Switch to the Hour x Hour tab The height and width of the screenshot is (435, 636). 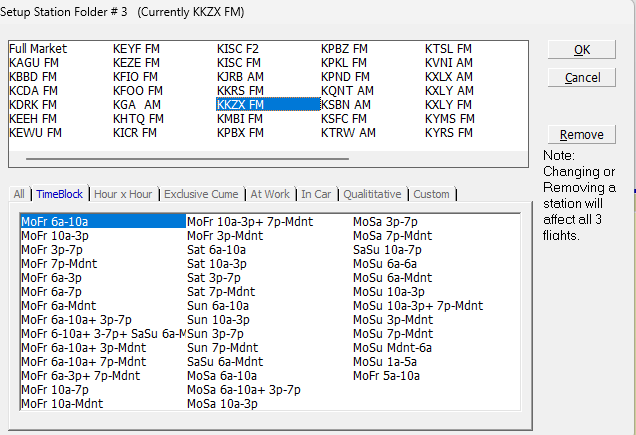pyautogui.click(x=123, y=194)
